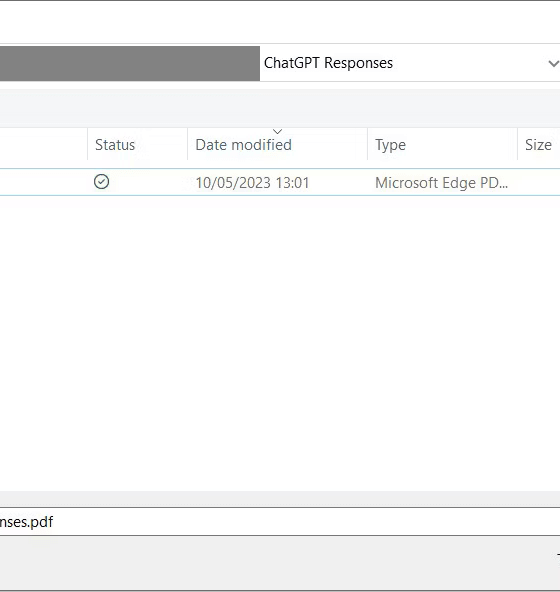
Task: Click the file name field ending nses.pdf
Action: point(280,522)
